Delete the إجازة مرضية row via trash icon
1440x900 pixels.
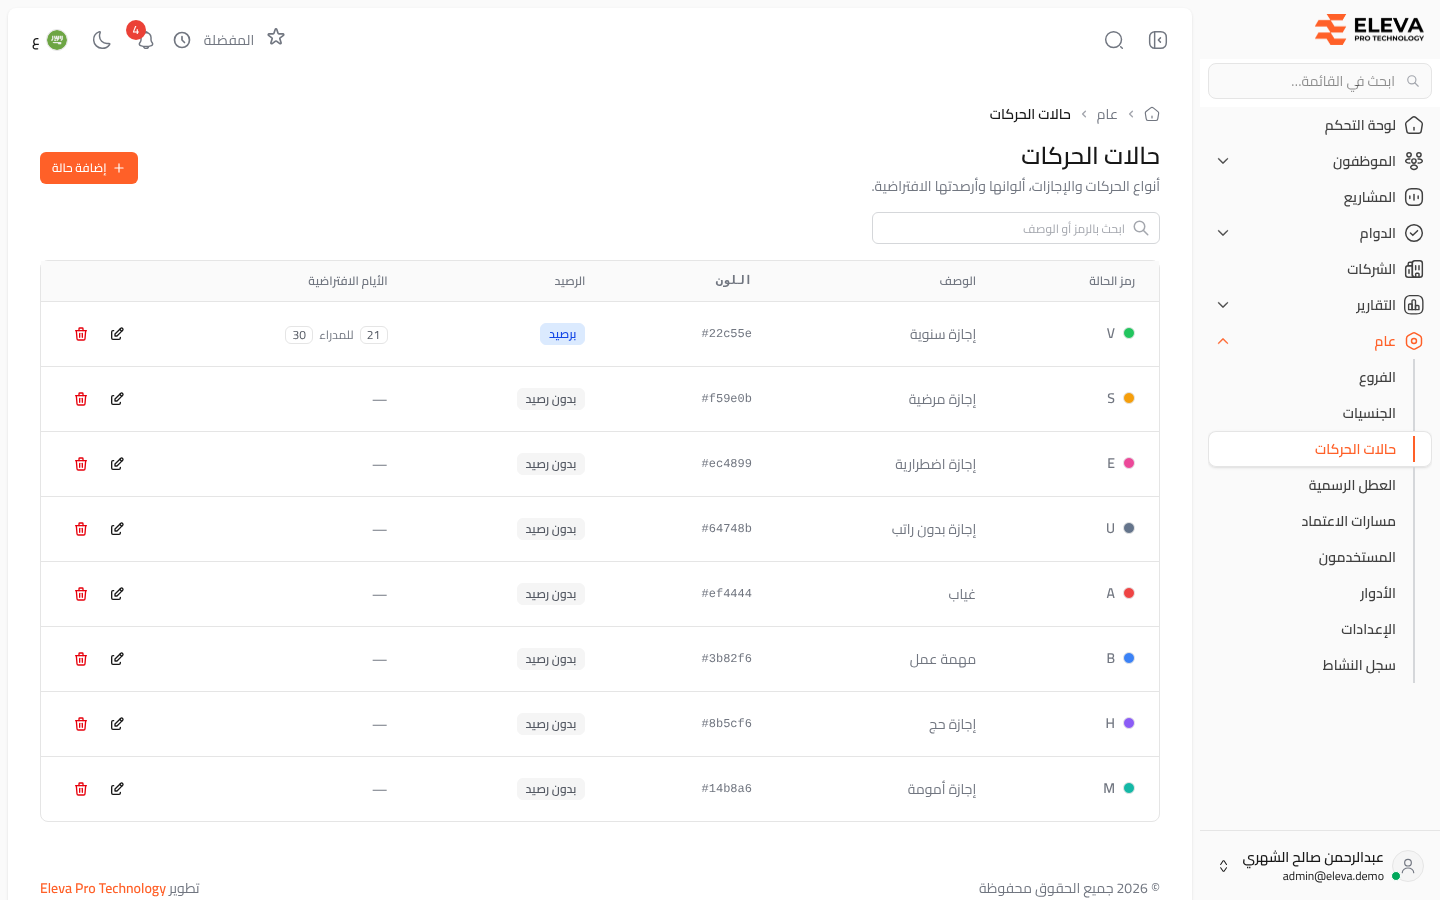pos(81,399)
